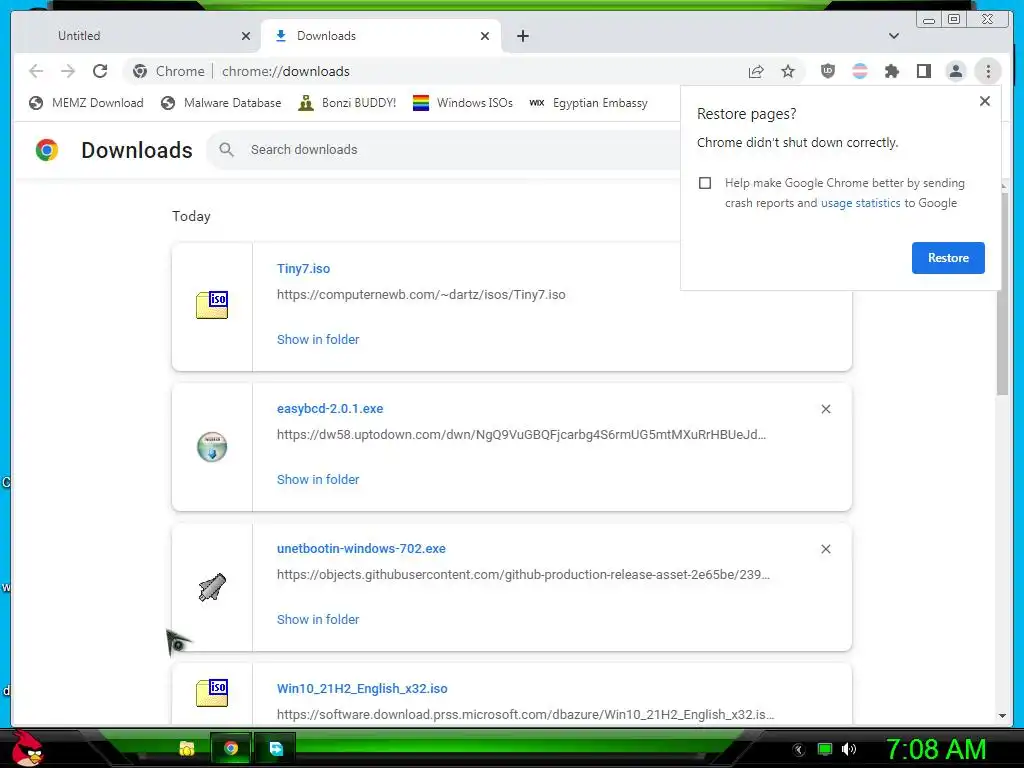Open the Extensions puzzle piece menu
Screen dimensions: 1024x768
[x=891, y=71]
